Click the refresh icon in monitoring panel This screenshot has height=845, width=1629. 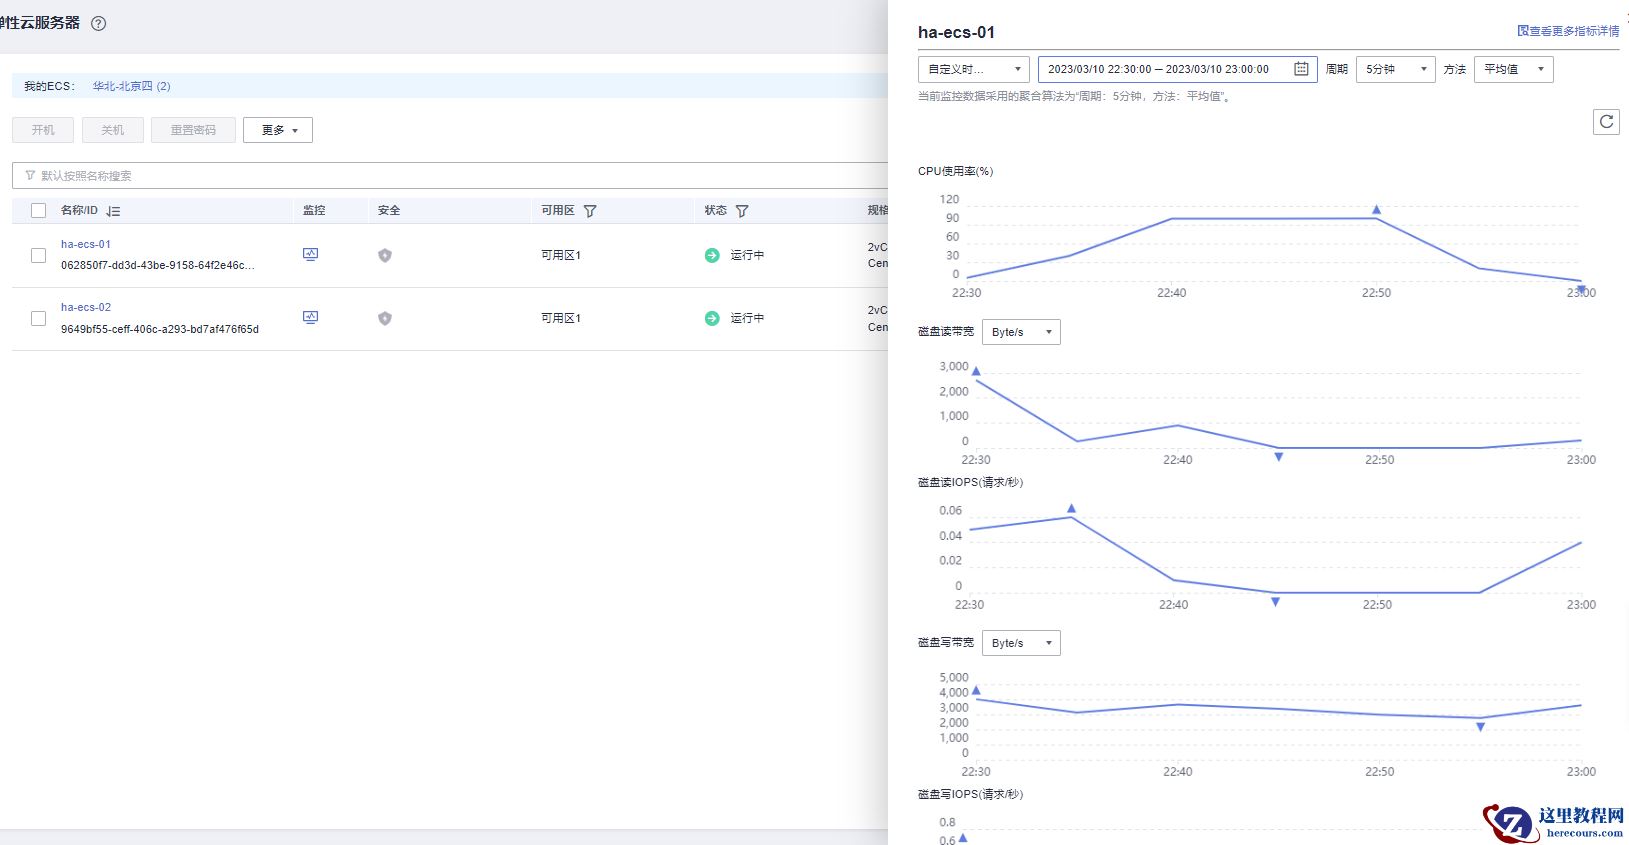click(x=1606, y=122)
